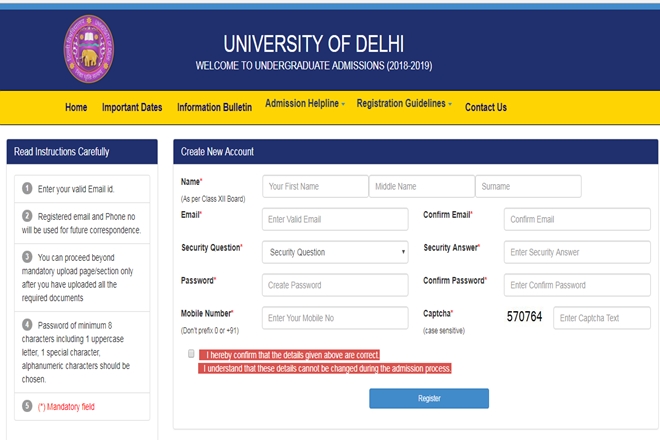Image resolution: width=660 pixels, height=440 pixels.
Task: Click the Enter Valid Email field
Action: 335,219
